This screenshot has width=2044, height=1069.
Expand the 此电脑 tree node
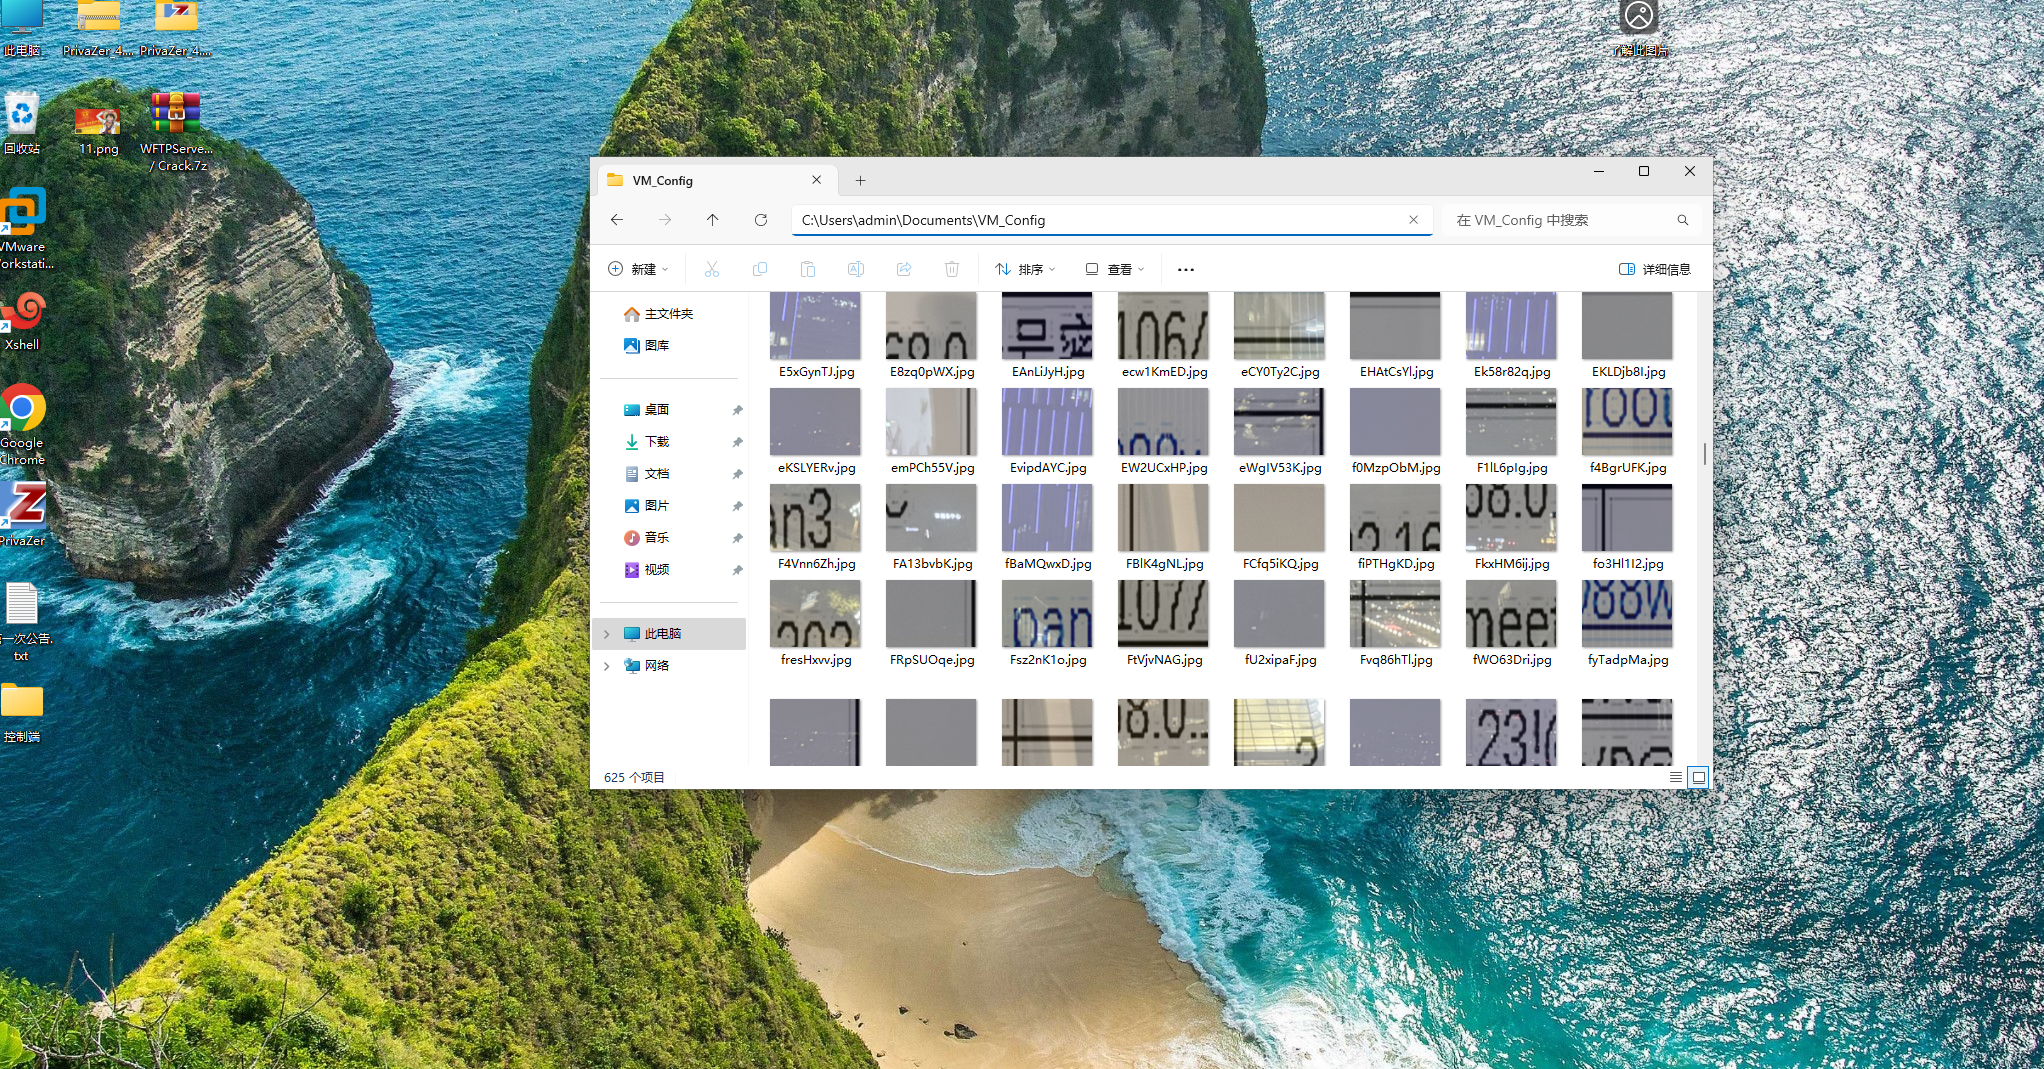(x=606, y=634)
